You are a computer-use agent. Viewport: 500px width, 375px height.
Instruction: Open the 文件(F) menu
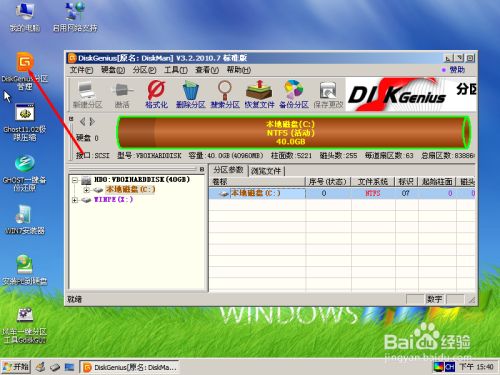81,70
